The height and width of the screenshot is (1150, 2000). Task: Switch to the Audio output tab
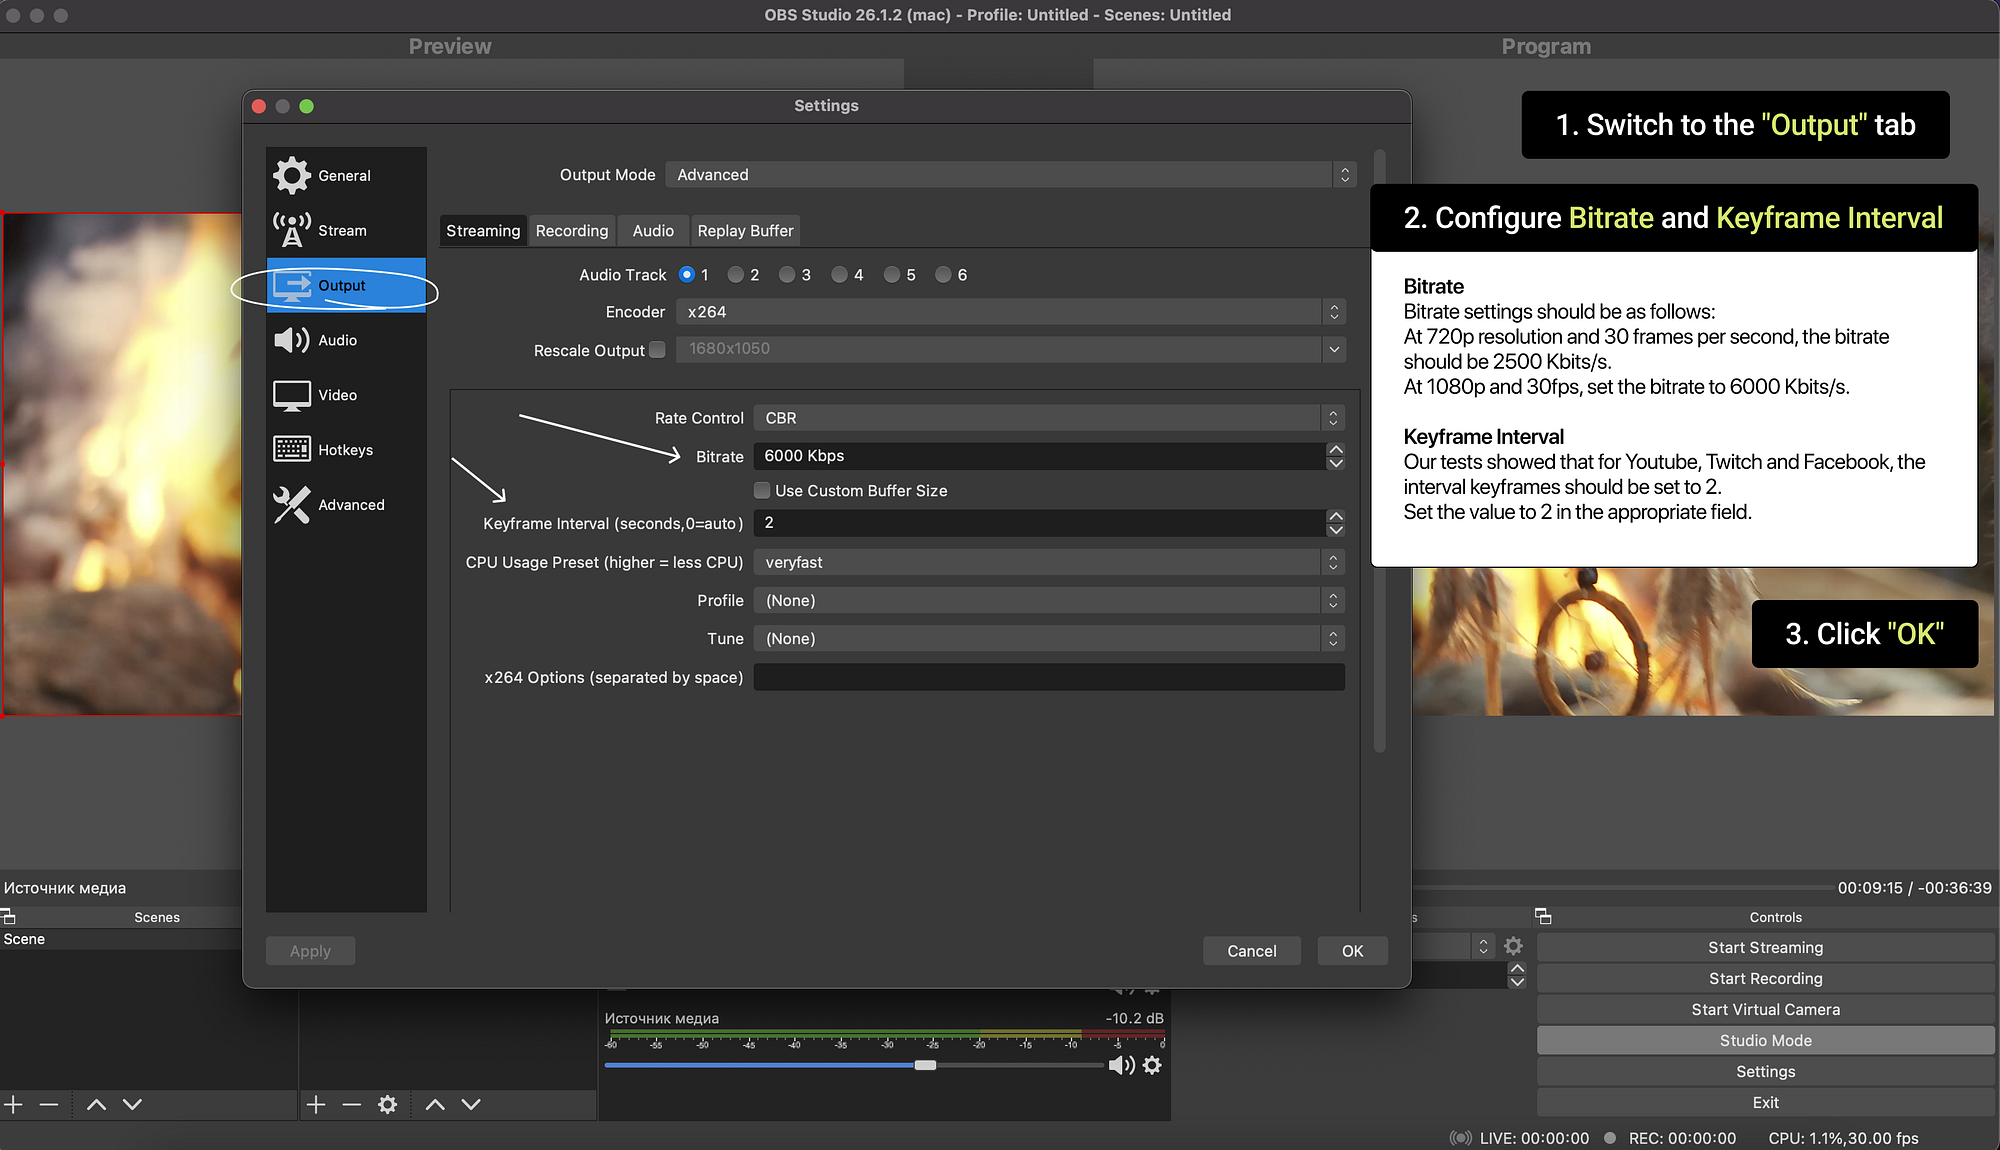653,231
